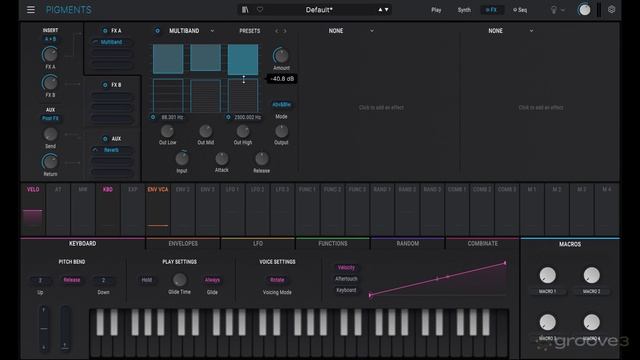Open the ENVELOPES modulation tab
Screen dimensions: 640x360
183,244
